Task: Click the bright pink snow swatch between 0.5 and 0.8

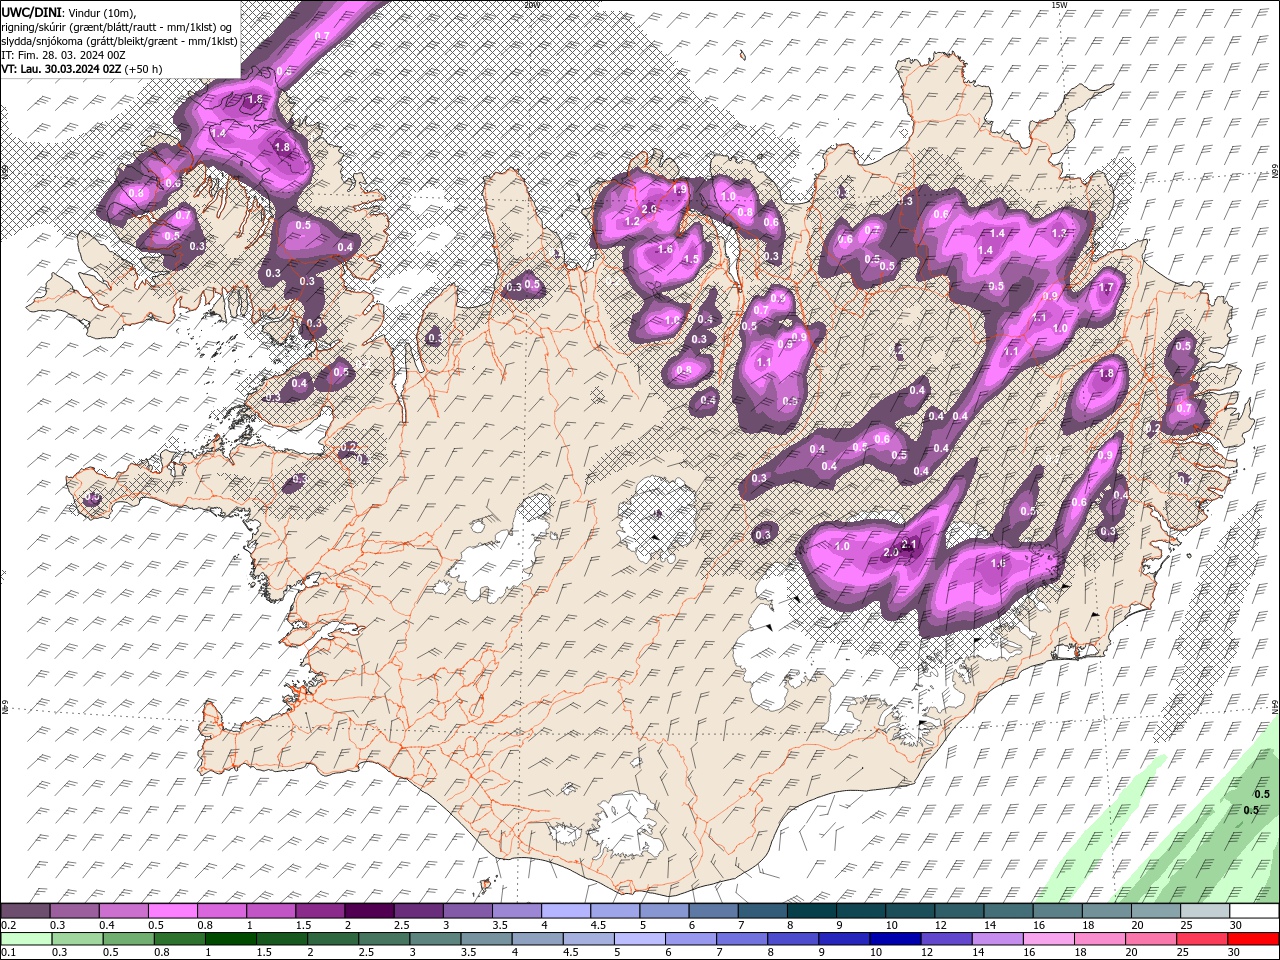Action: tap(172, 911)
